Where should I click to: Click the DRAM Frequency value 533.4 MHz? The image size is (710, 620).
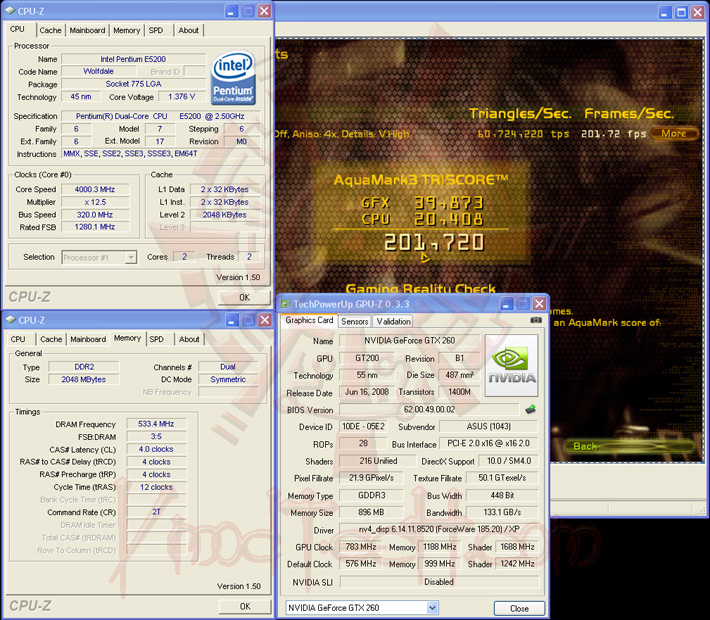(156, 424)
